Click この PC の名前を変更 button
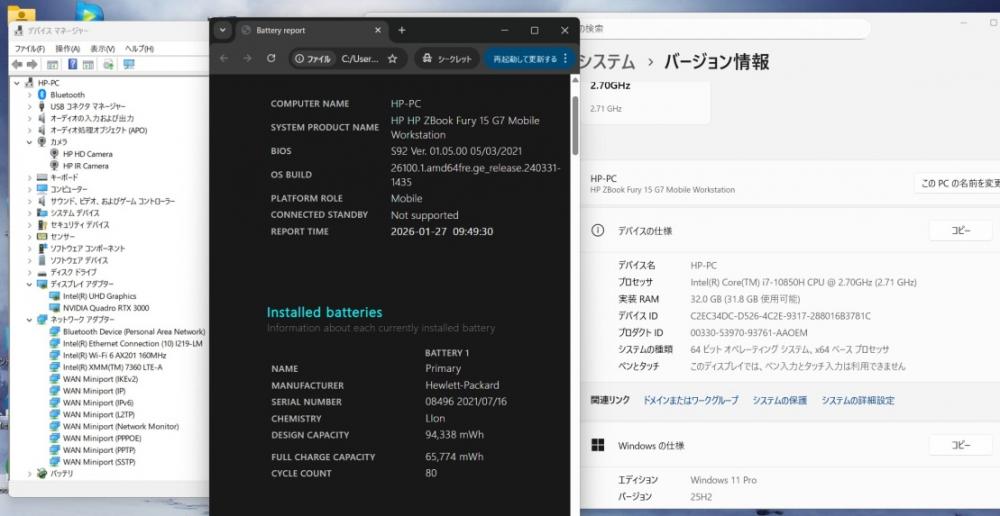Image resolution: width=1000 pixels, height=516 pixels. click(x=957, y=183)
